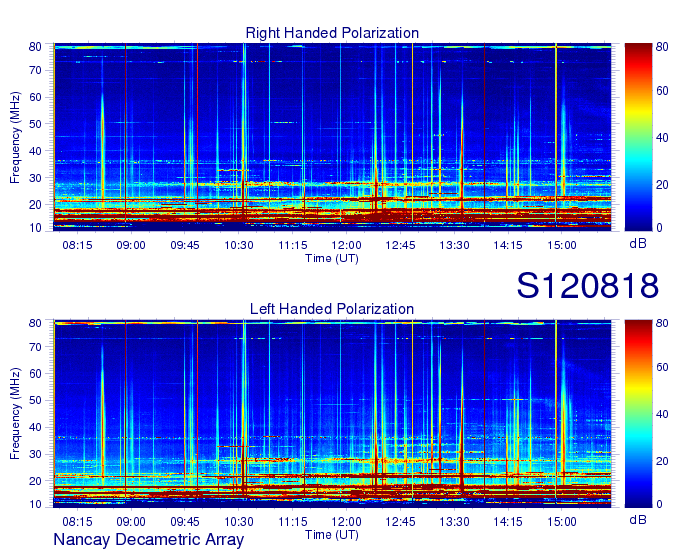
Task: Click the 09:00 tick on top plot
Action: click(131, 245)
